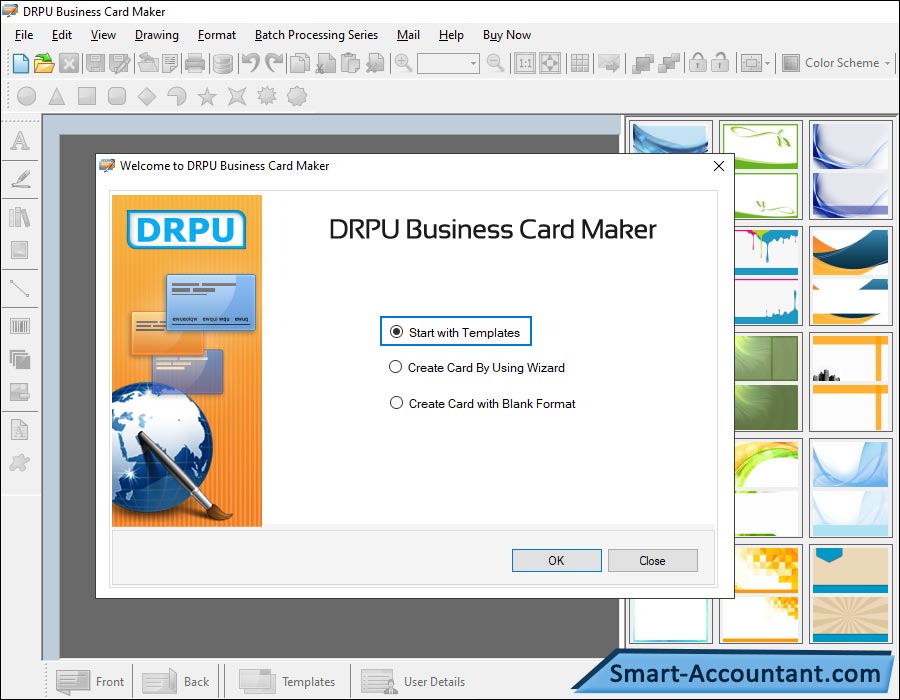Choose the light blue soft wave template
The height and width of the screenshot is (700, 900).
click(850, 488)
